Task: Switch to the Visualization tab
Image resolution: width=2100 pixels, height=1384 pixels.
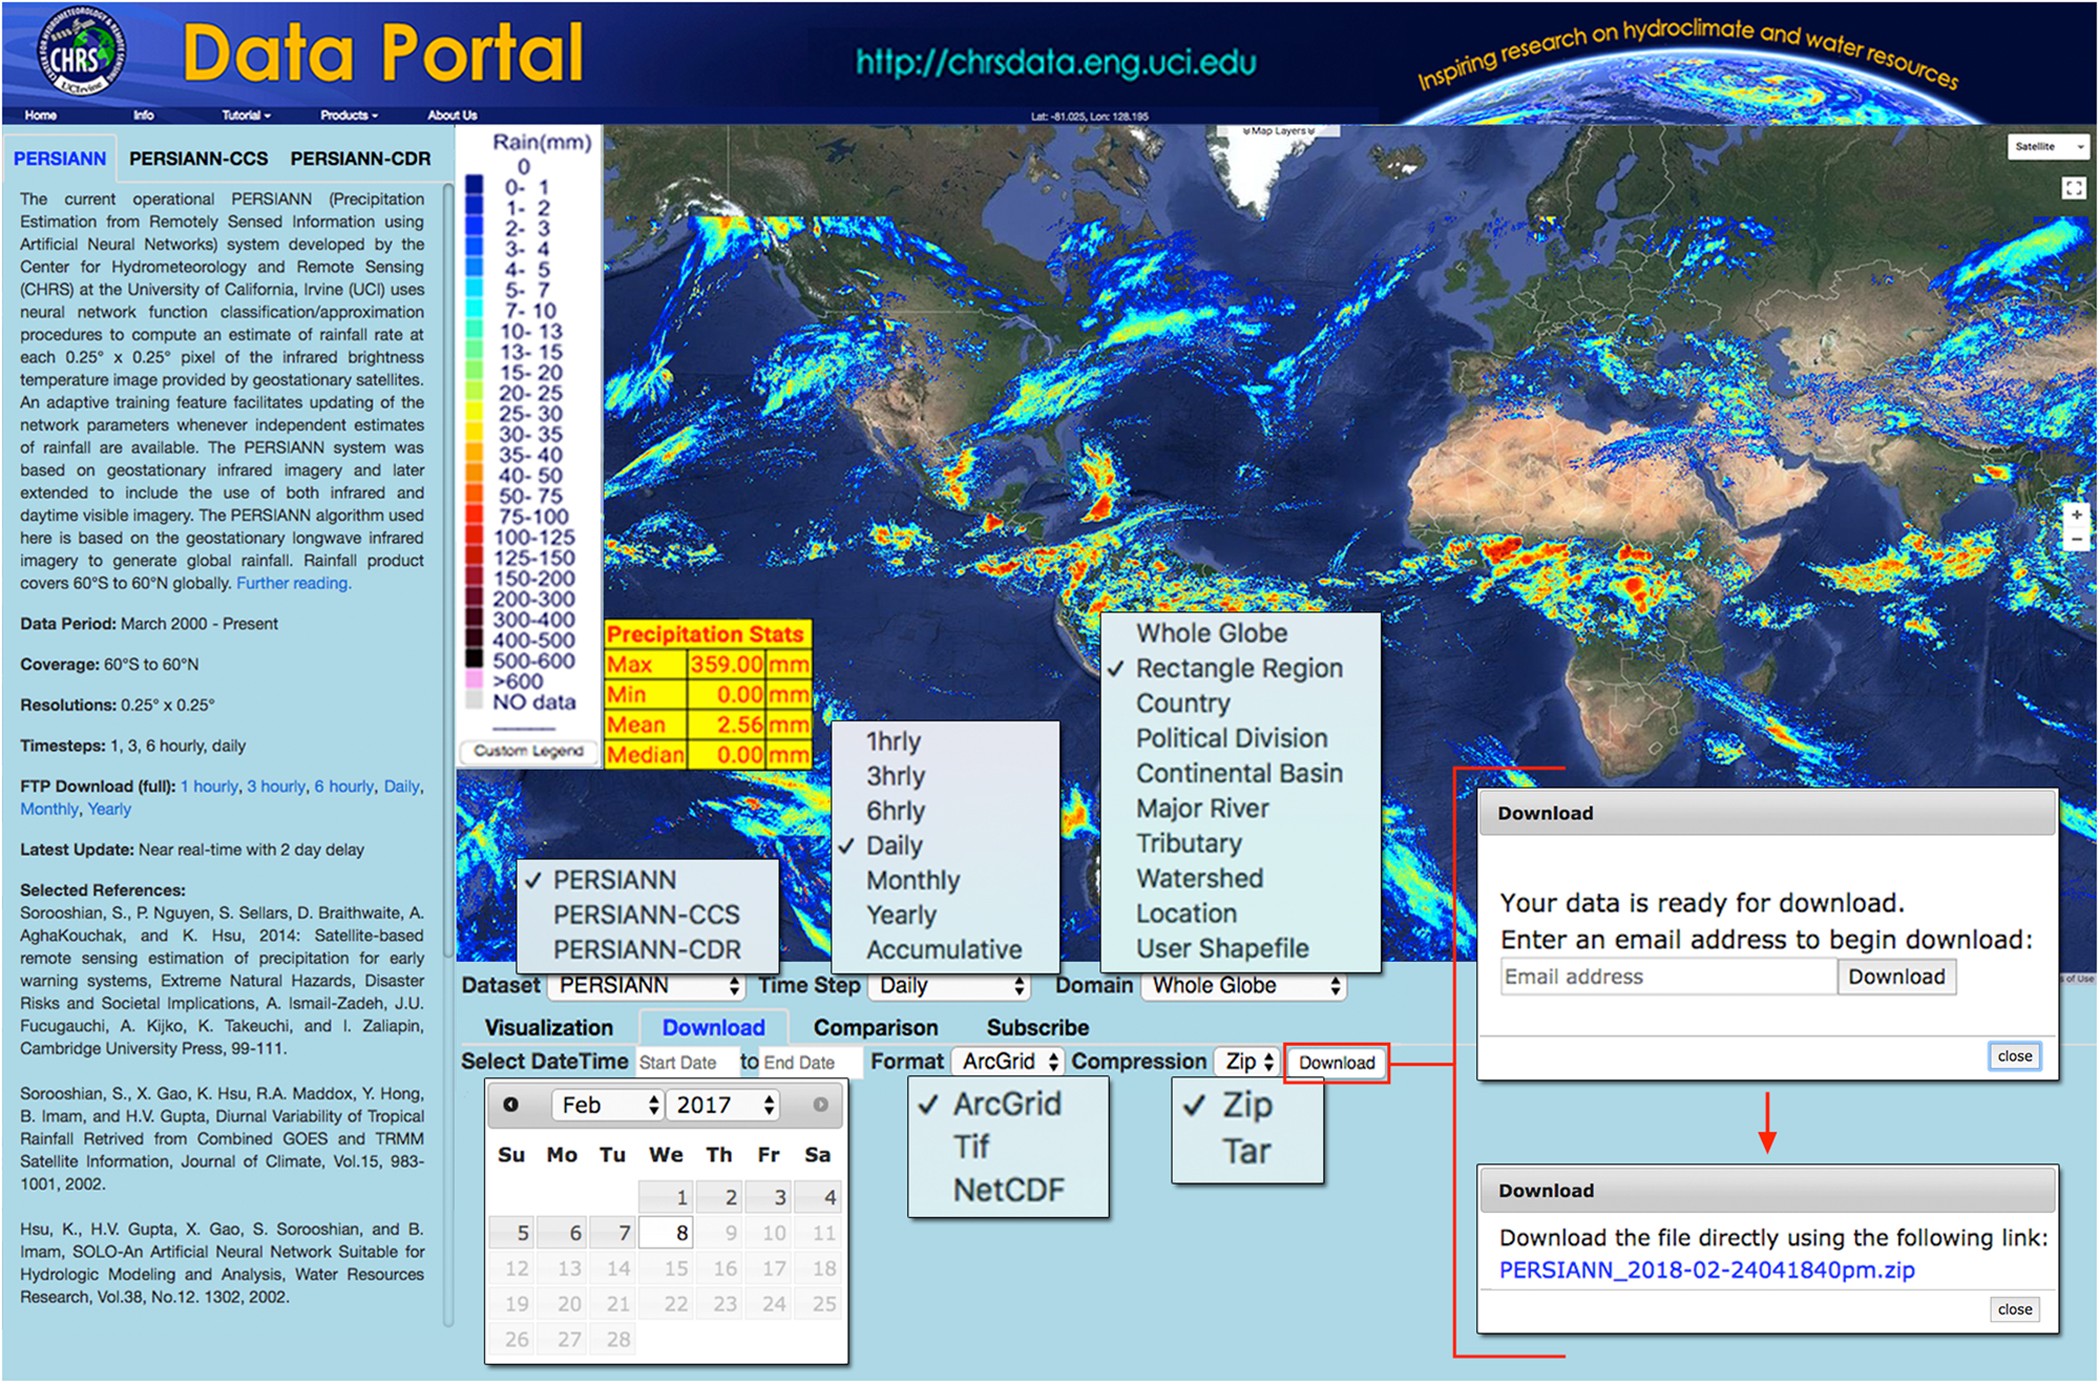Action: [x=549, y=1028]
